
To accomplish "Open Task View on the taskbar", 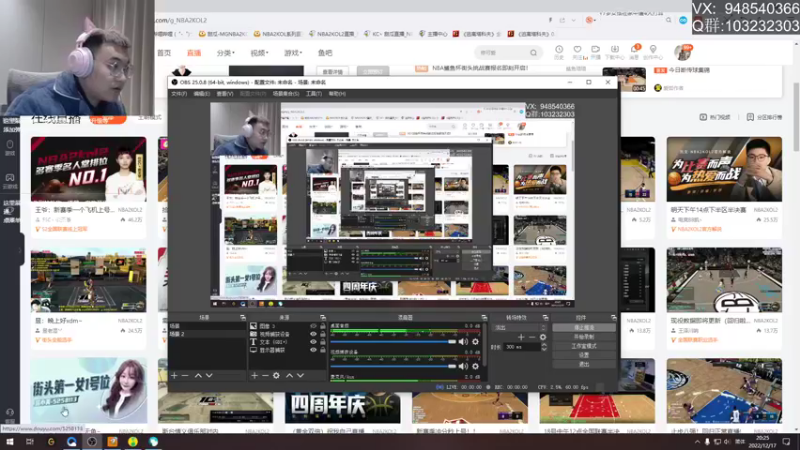I will (30, 442).
